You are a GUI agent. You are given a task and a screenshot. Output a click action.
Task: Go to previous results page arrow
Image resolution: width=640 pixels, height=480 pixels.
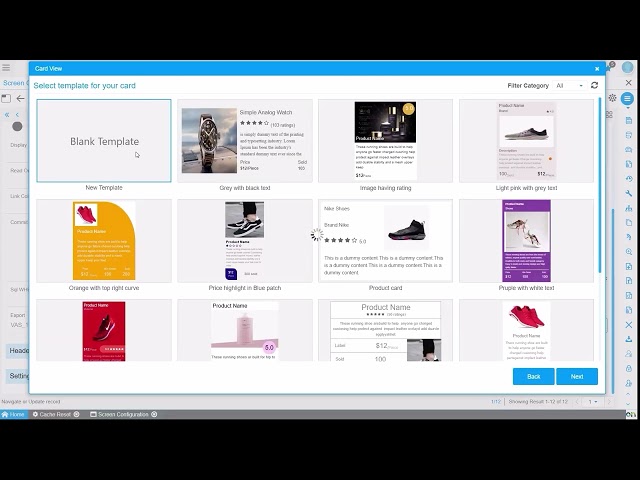[x=577, y=402]
